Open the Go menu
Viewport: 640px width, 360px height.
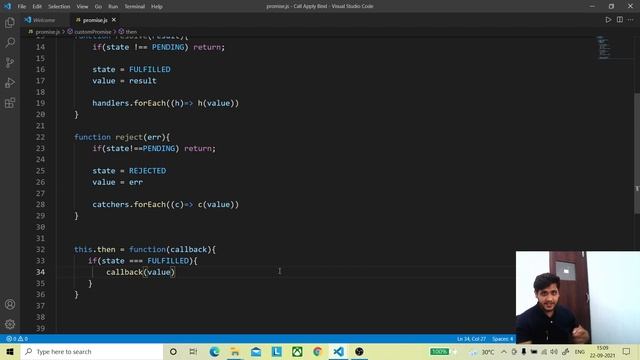point(98,6)
